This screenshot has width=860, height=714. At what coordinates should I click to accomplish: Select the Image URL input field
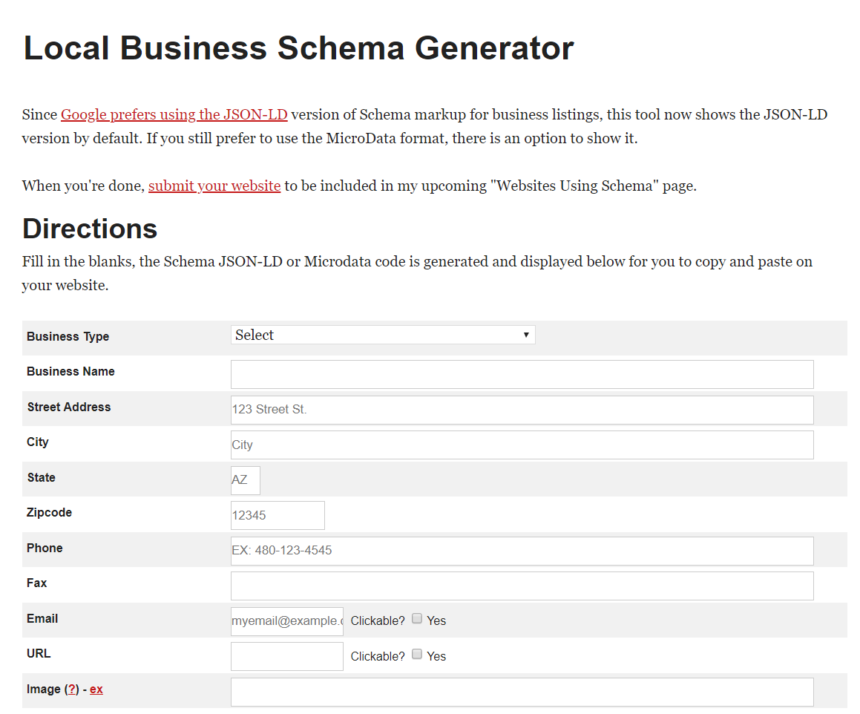(x=520, y=691)
